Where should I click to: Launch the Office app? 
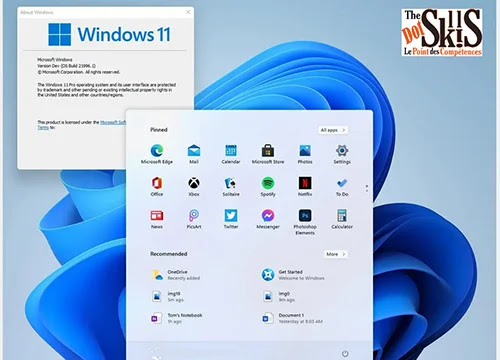click(157, 187)
